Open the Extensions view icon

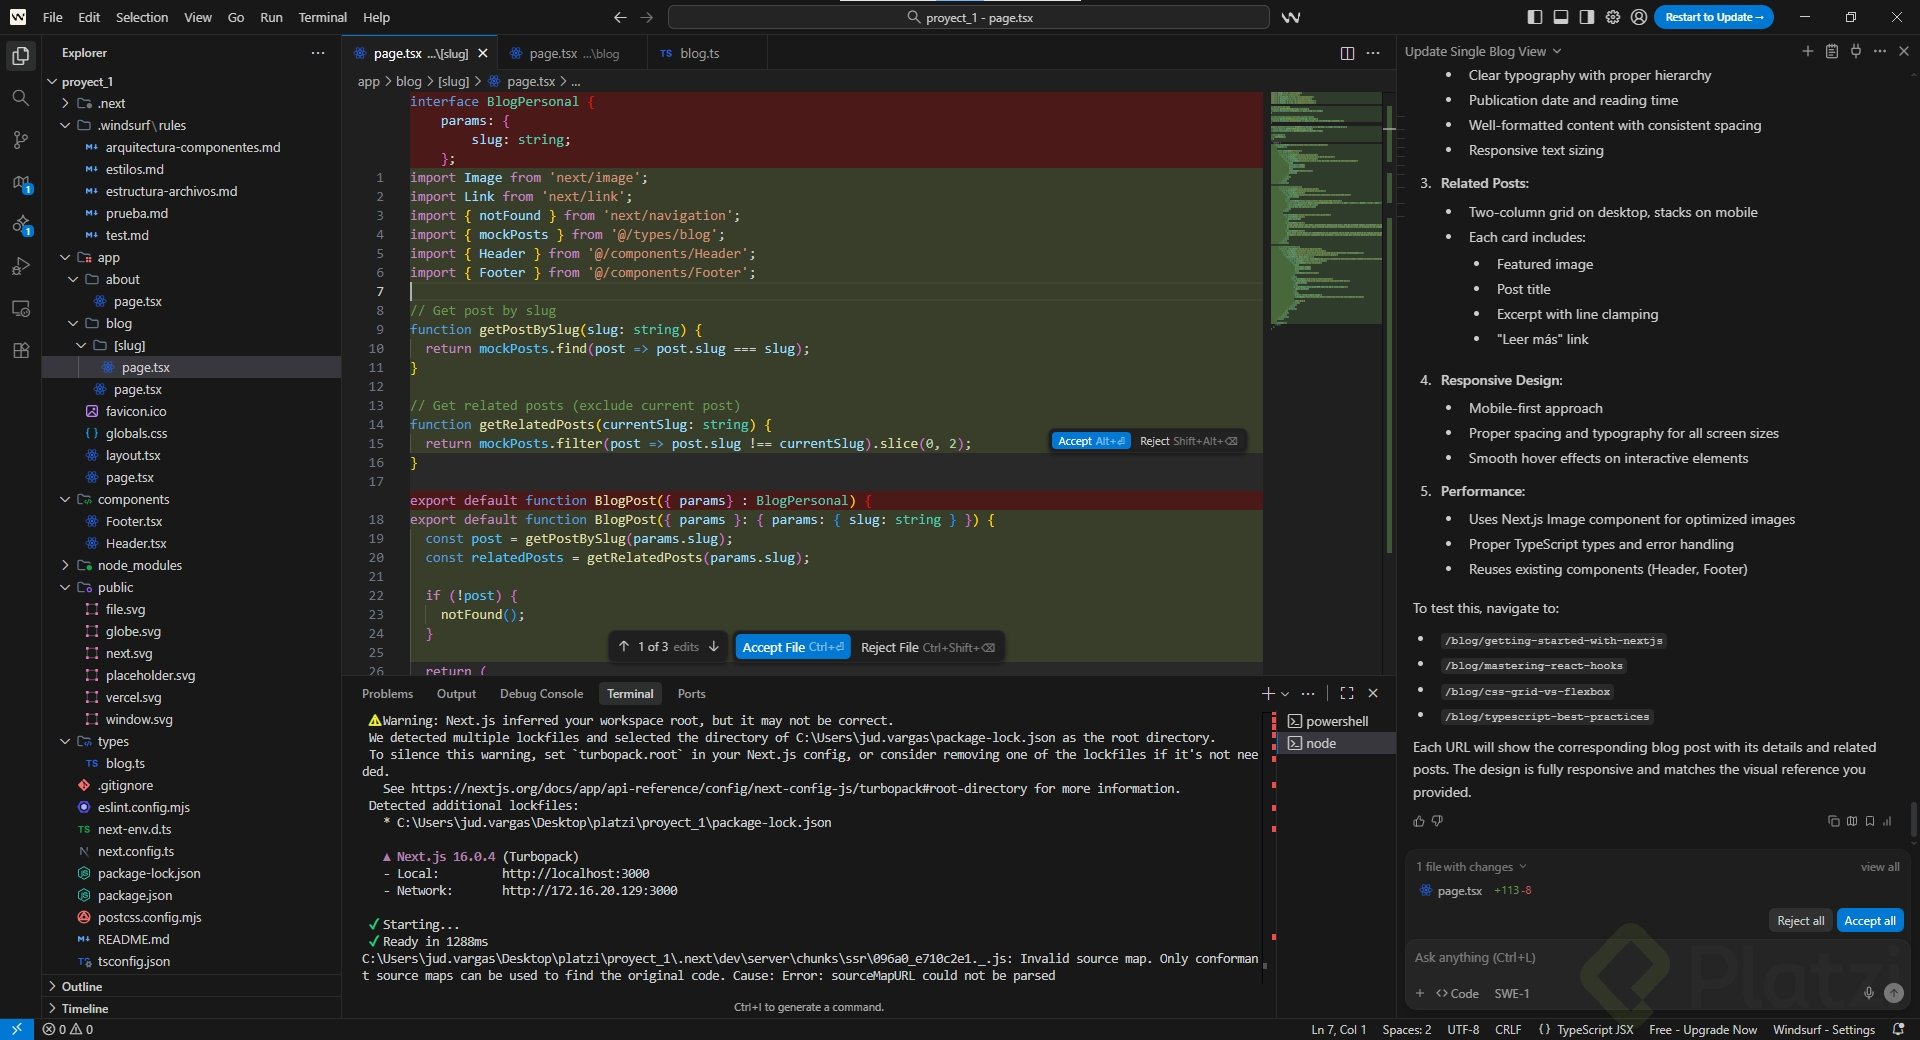click(20, 351)
